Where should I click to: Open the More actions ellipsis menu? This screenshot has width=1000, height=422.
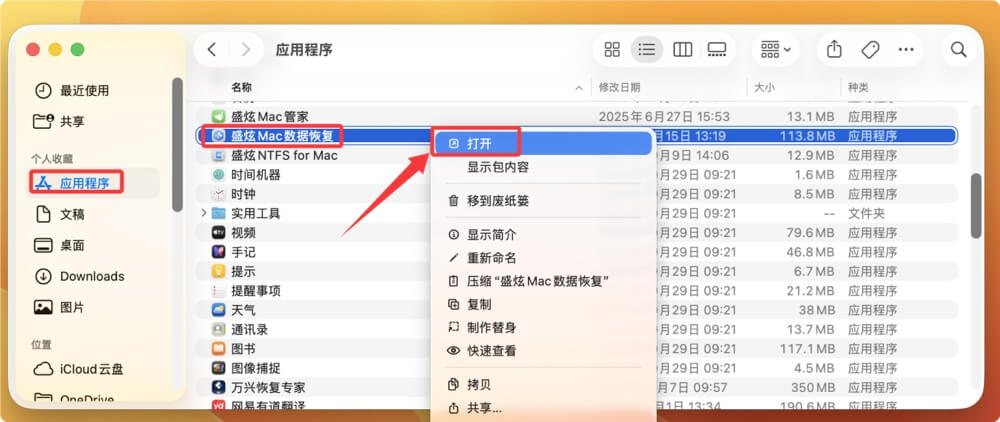(x=906, y=50)
